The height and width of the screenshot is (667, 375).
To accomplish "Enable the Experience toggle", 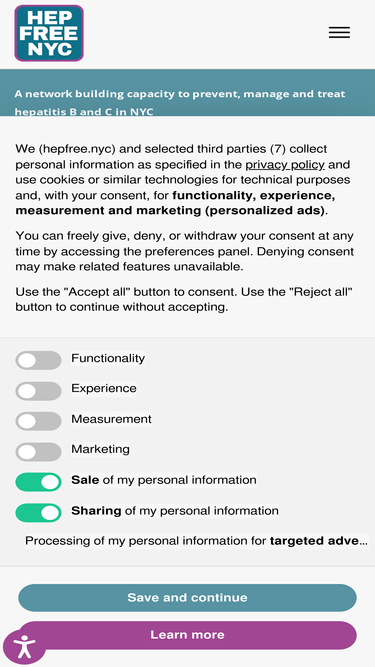I will [x=38, y=391].
